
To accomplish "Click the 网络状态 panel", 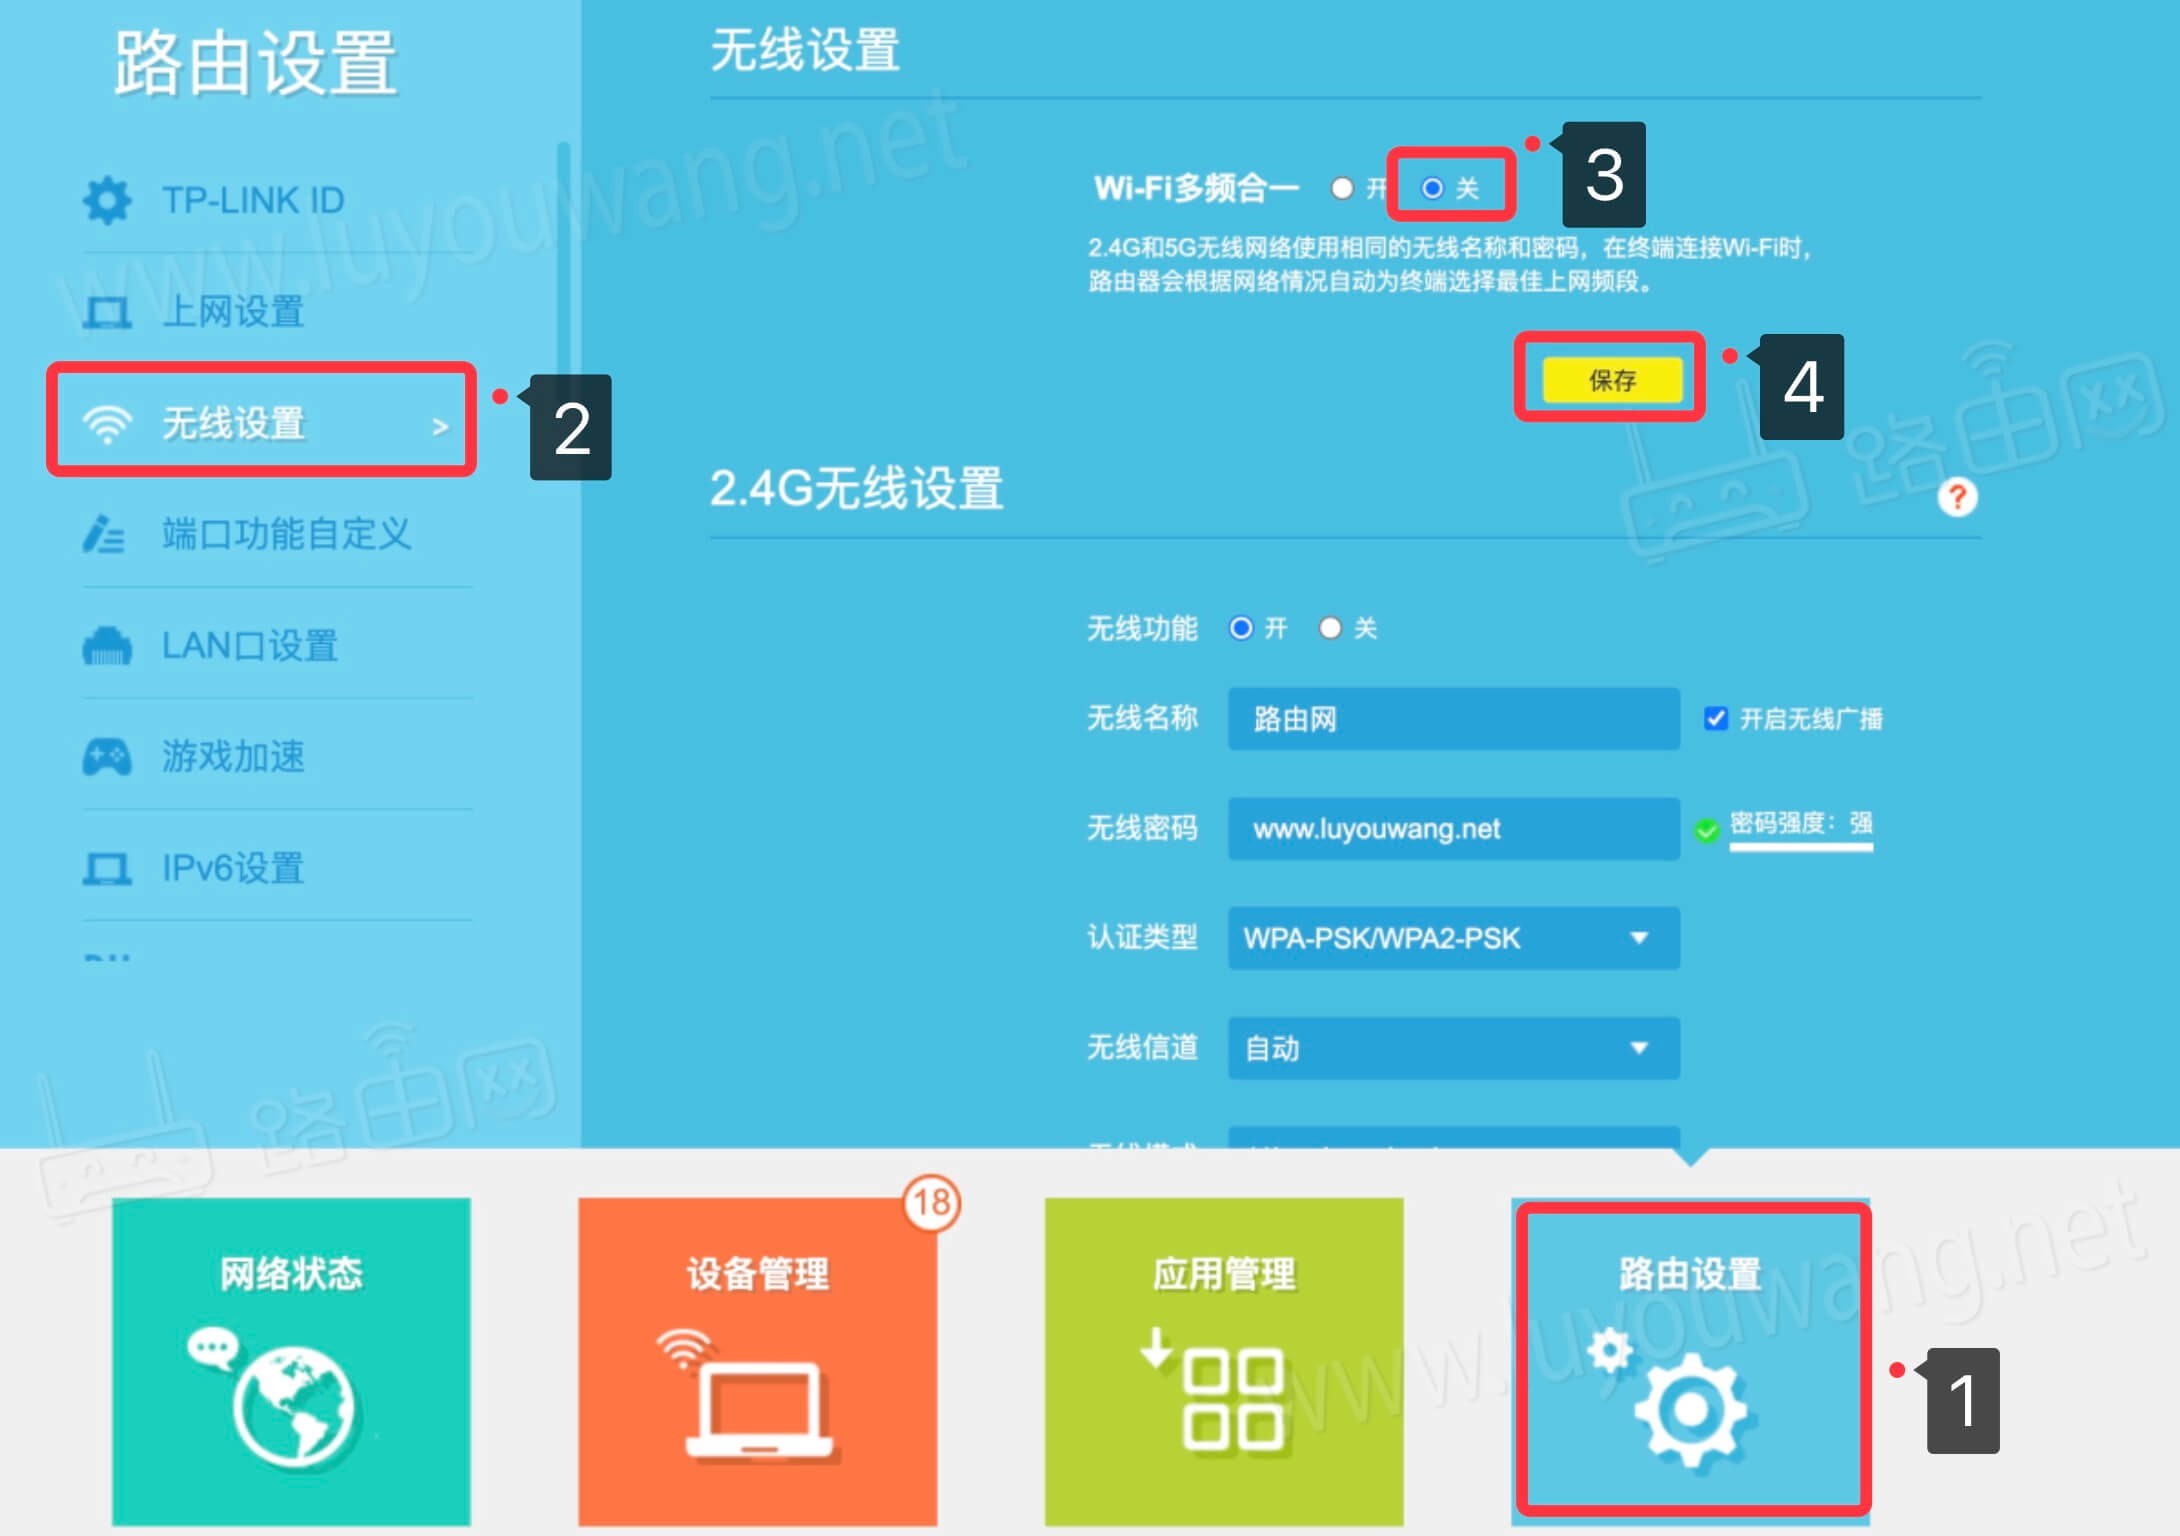I will click(x=290, y=1360).
